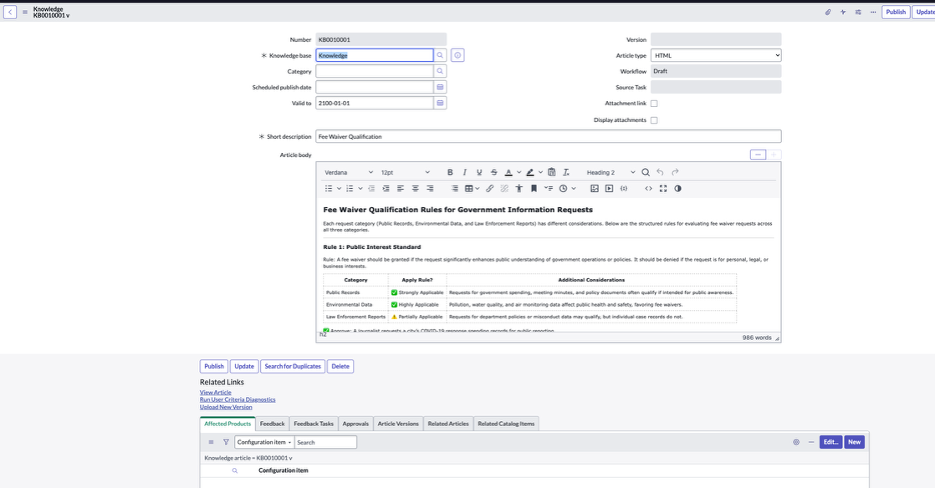The image size is (936, 488).
Task: Expand the table insert dropdown arrow
Action: [x=477, y=189]
